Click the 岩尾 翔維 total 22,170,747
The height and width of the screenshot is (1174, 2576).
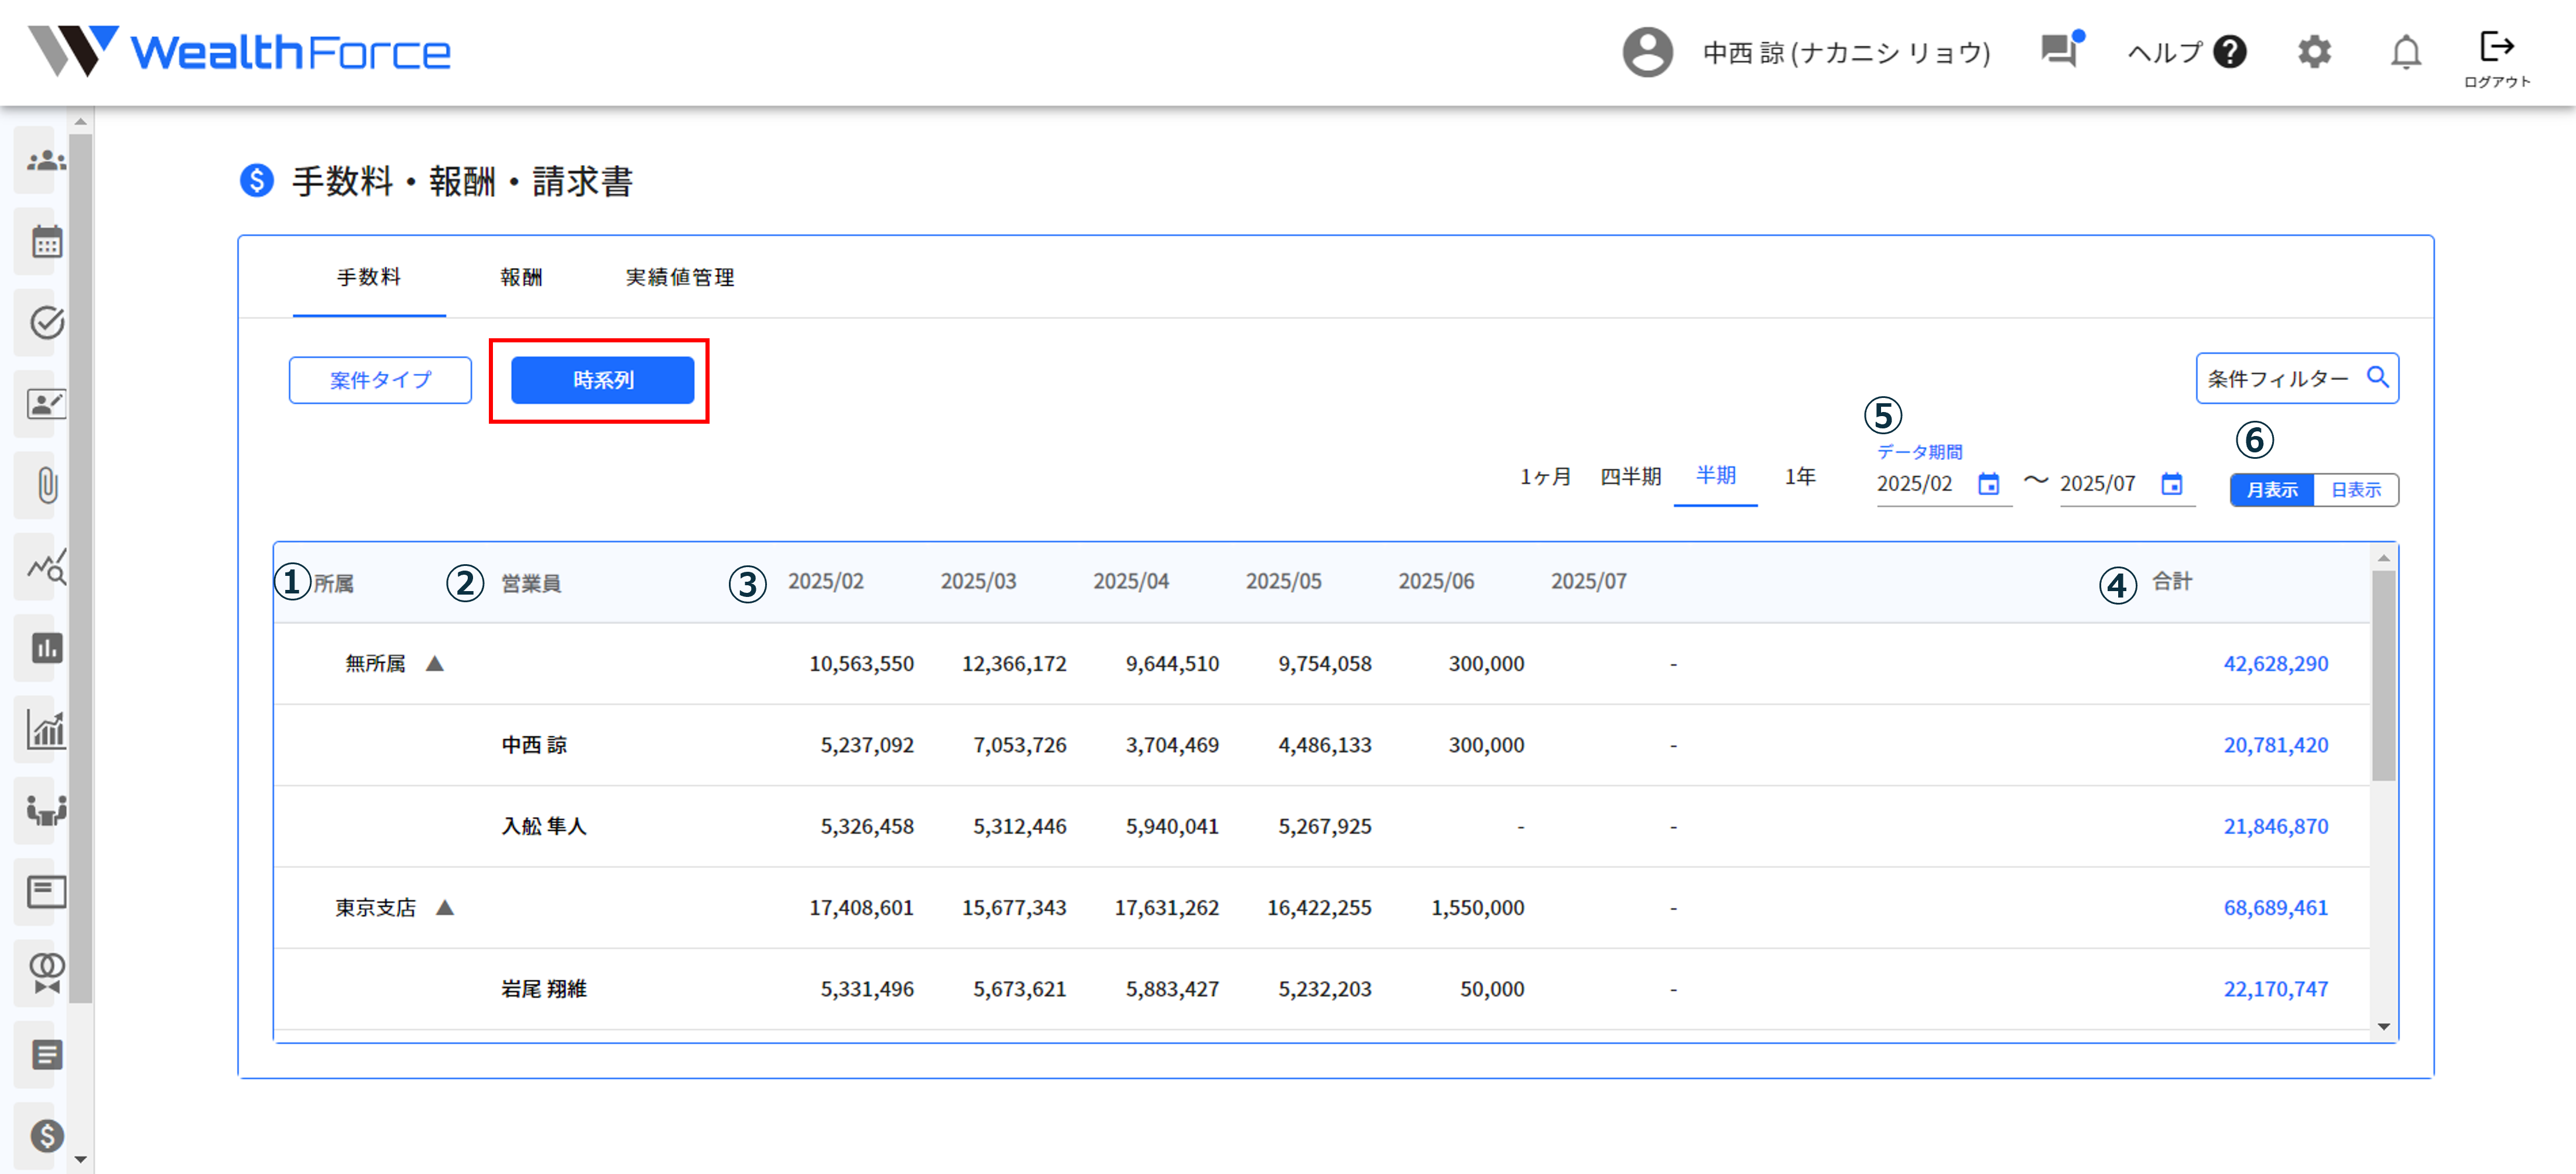pos(2275,989)
